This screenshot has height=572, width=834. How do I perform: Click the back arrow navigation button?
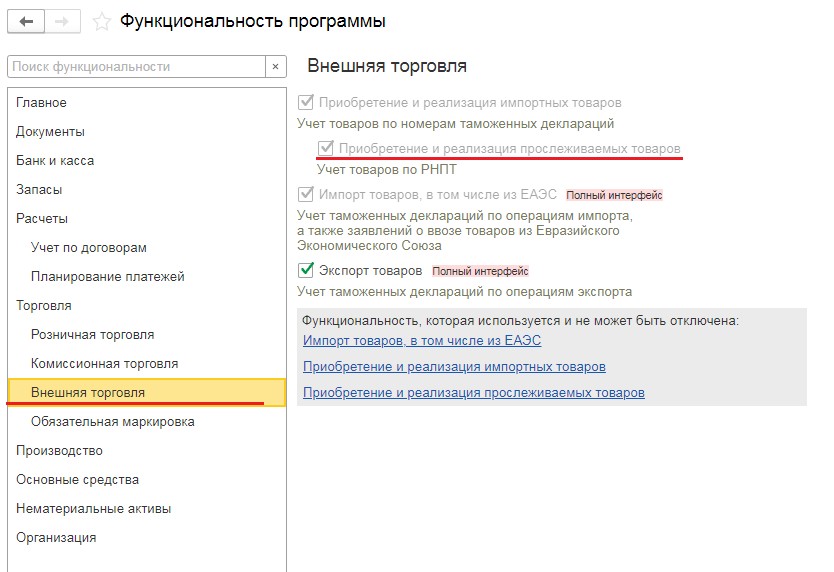pyautogui.click(x=26, y=21)
